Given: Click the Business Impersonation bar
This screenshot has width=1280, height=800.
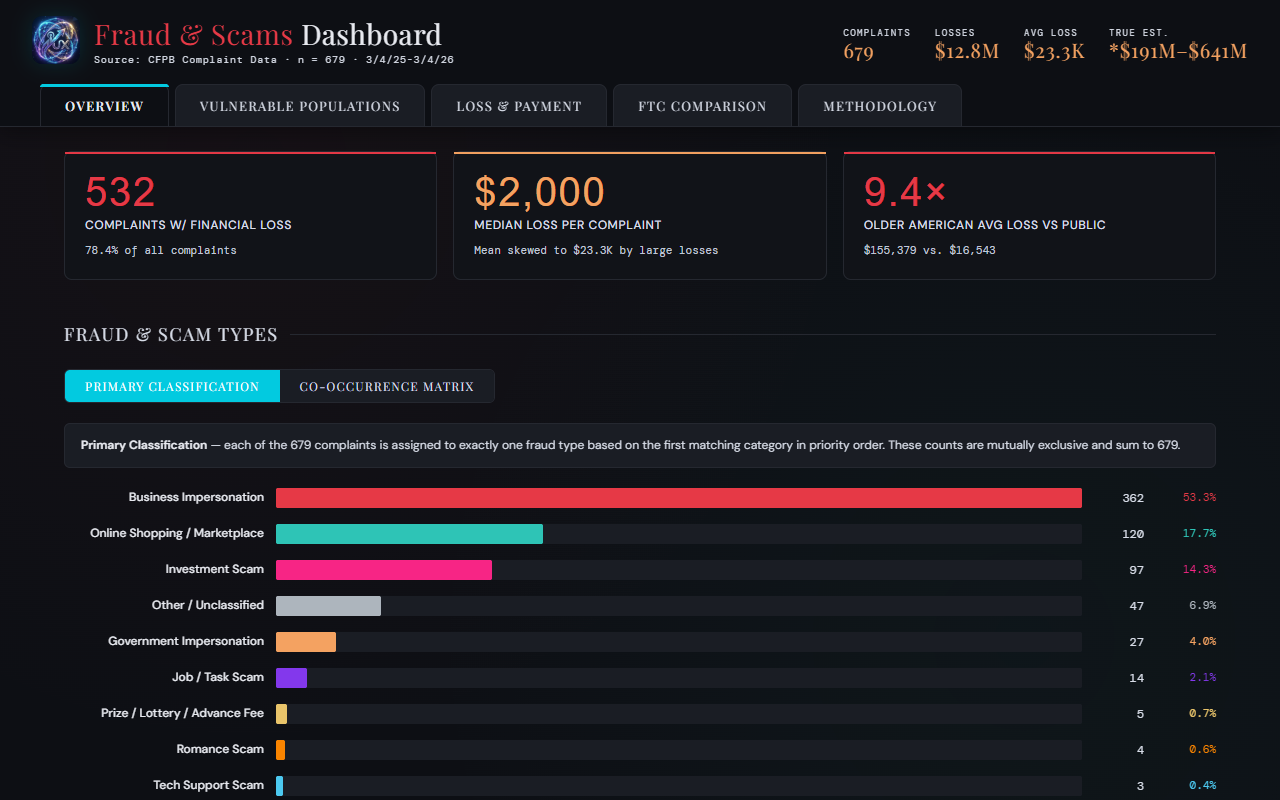Looking at the screenshot, I should click(677, 497).
